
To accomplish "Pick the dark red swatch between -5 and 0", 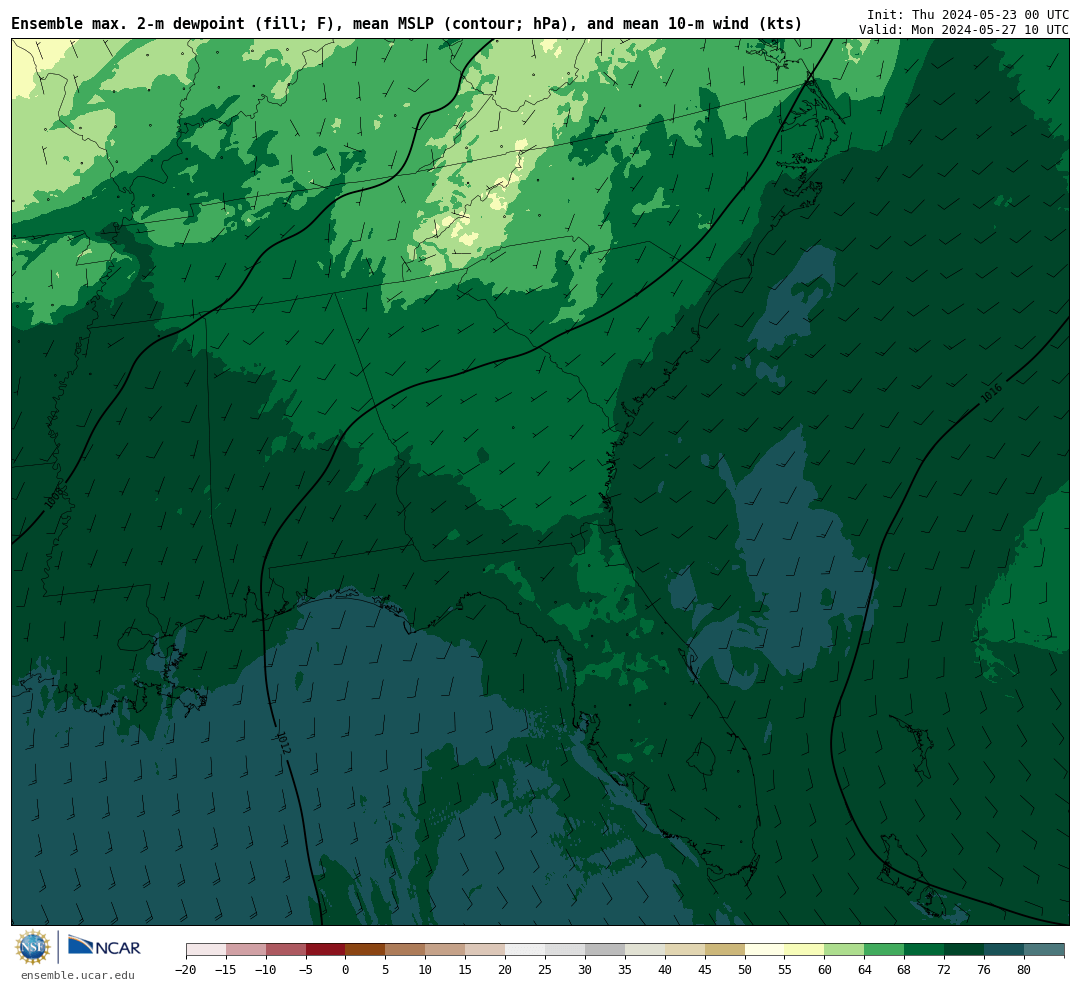I will [326, 950].
